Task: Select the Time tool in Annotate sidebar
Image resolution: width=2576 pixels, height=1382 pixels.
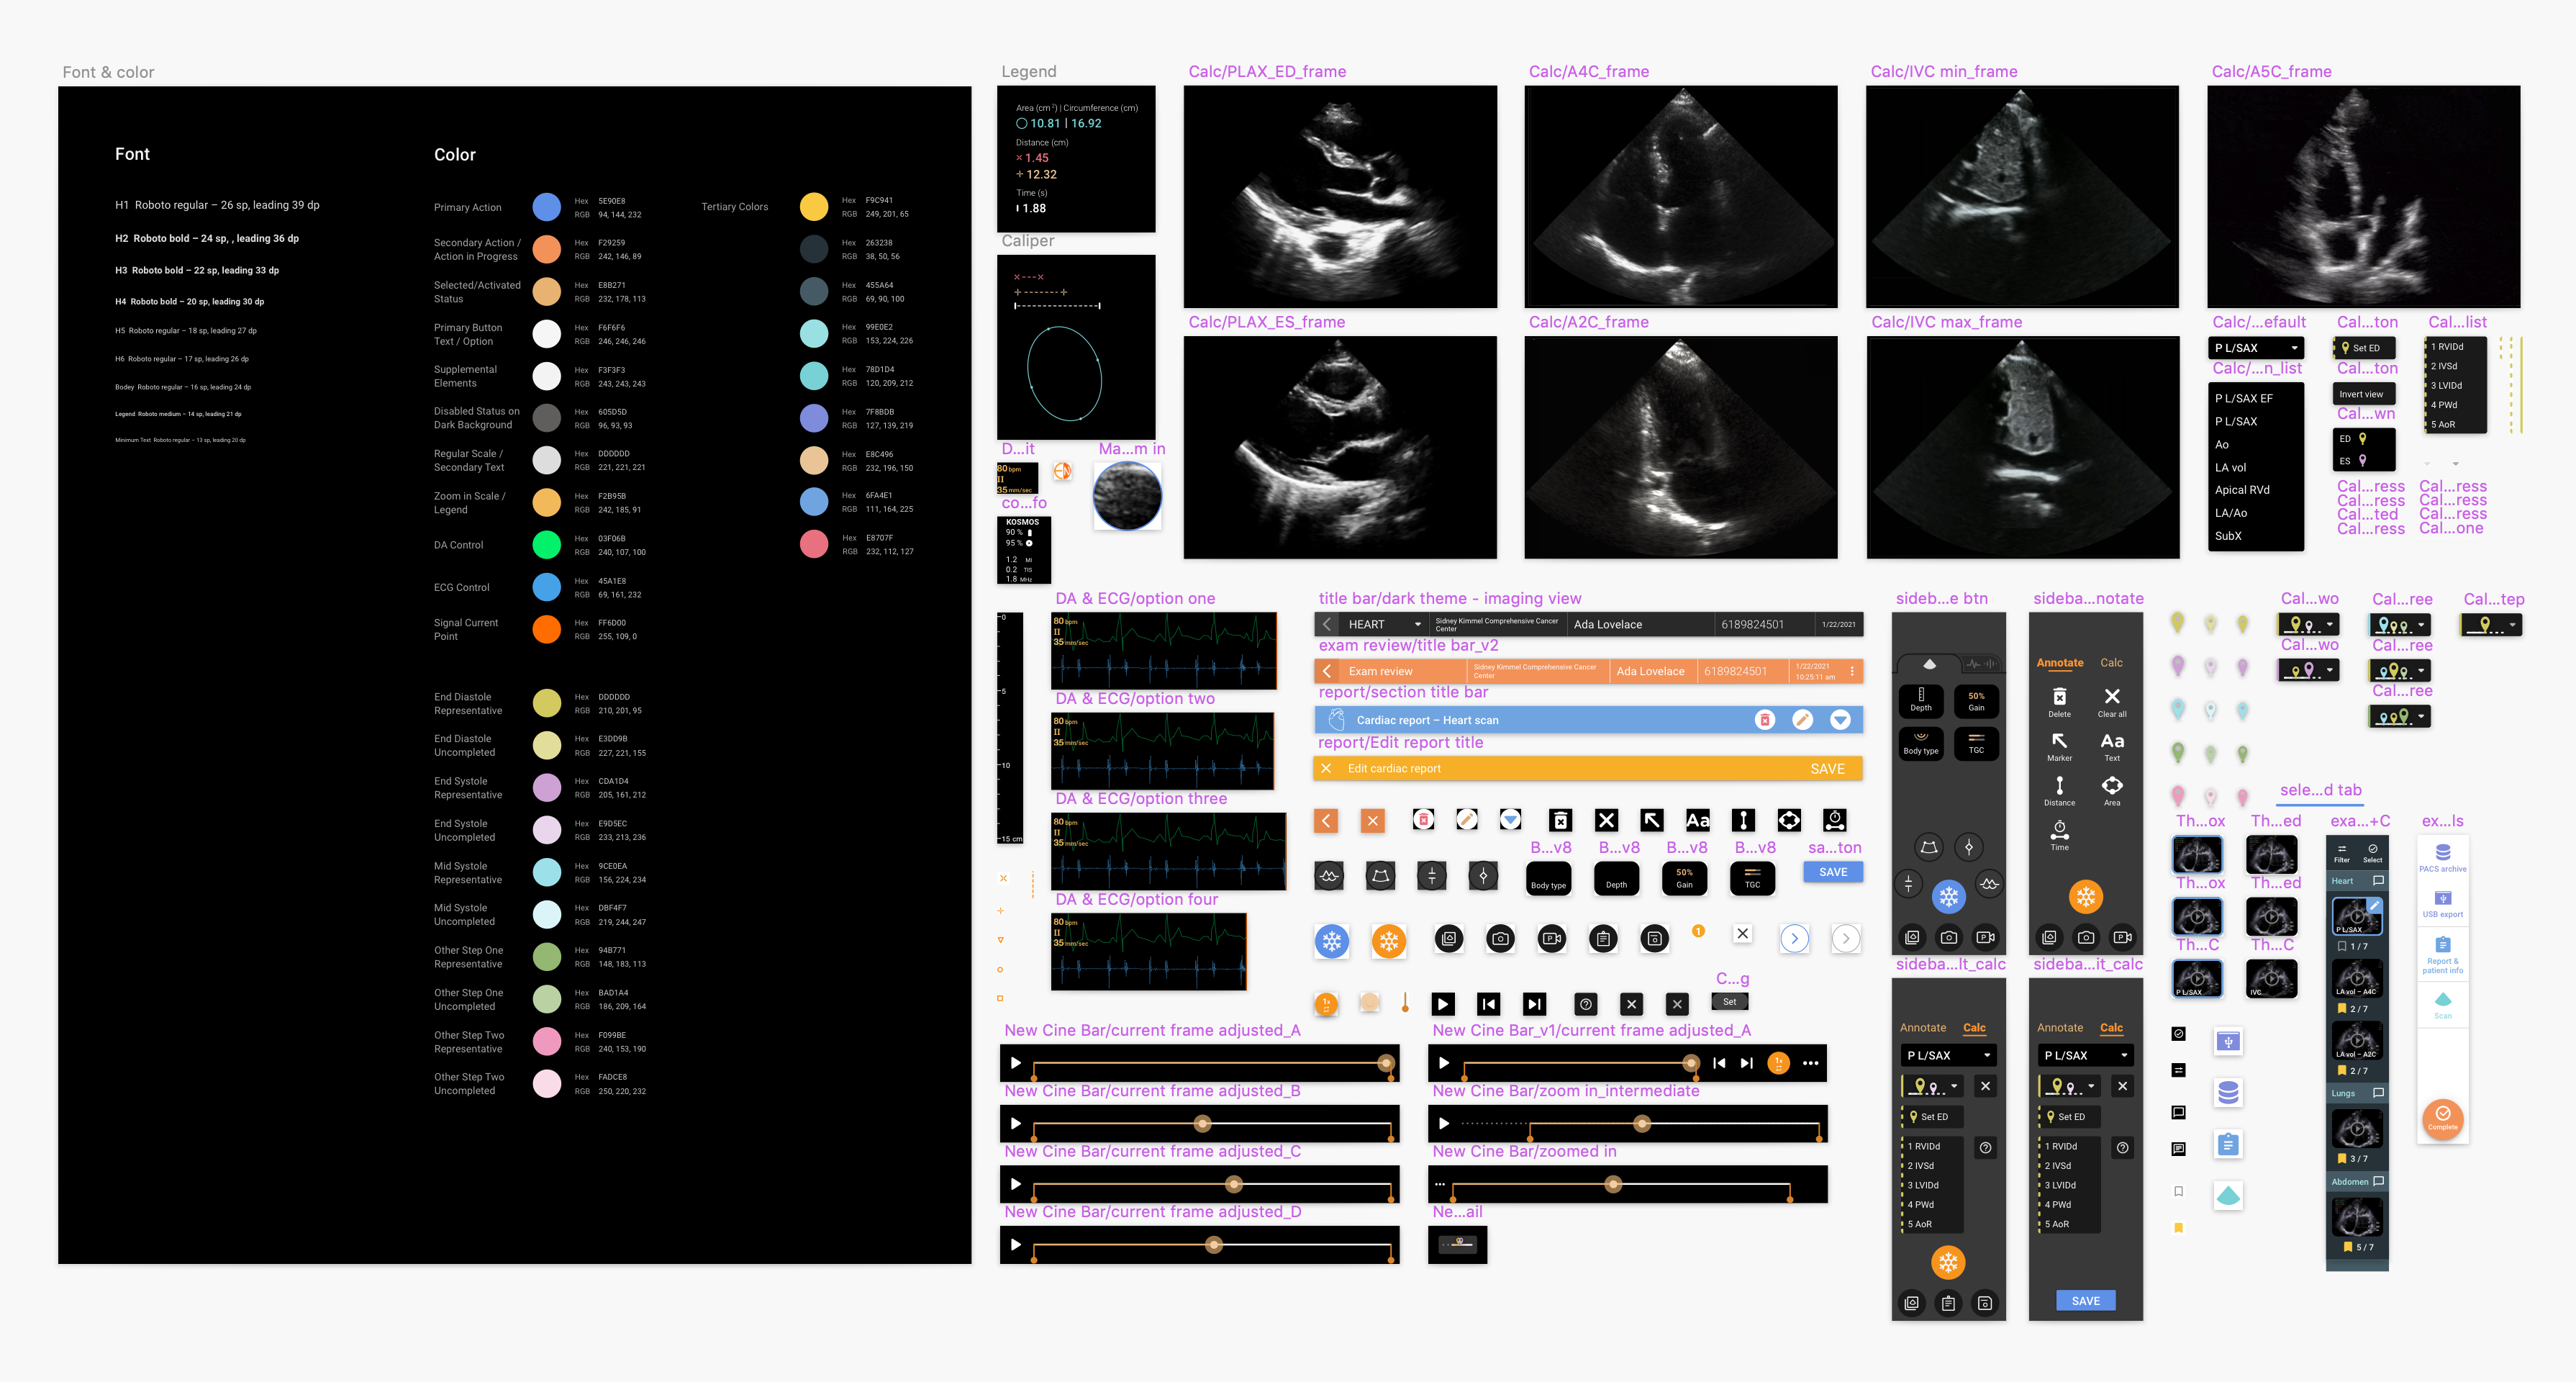Action: coord(2059,836)
